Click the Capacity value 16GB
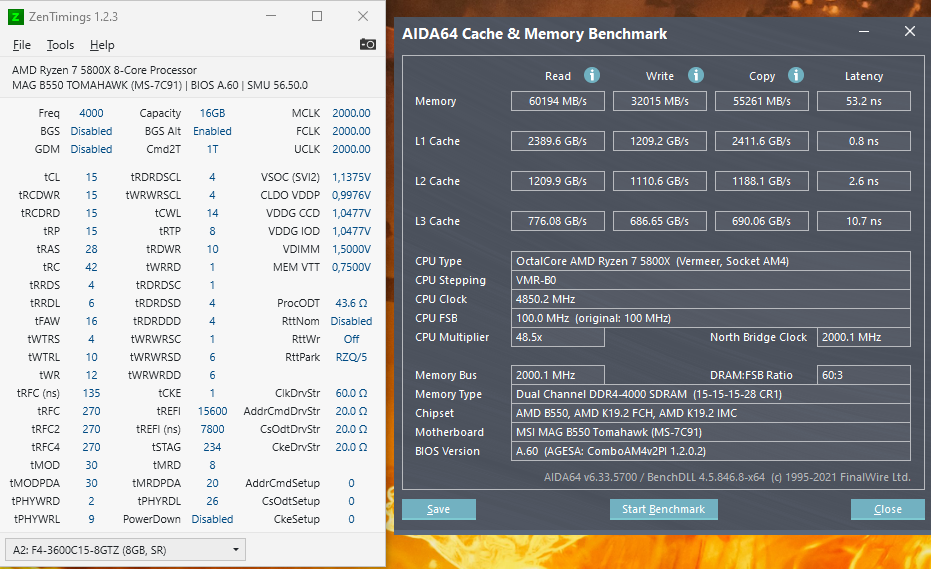Screen dimensions: 931x569 (x=212, y=113)
